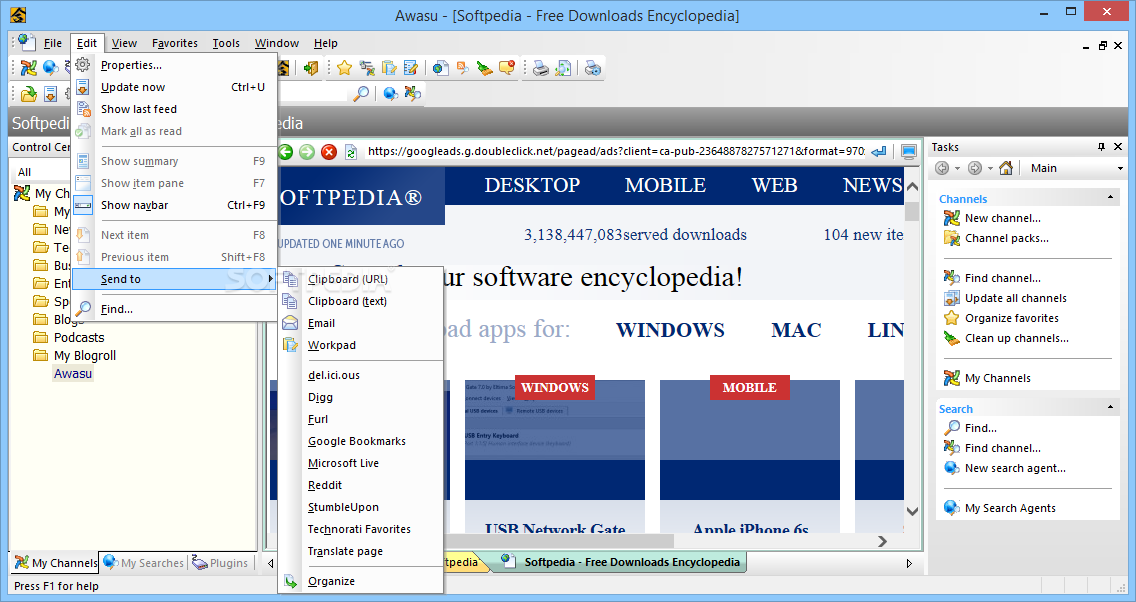Screen dimensions: 1136x602
Task: Click the blue go arrow after the URL
Action: tap(879, 151)
